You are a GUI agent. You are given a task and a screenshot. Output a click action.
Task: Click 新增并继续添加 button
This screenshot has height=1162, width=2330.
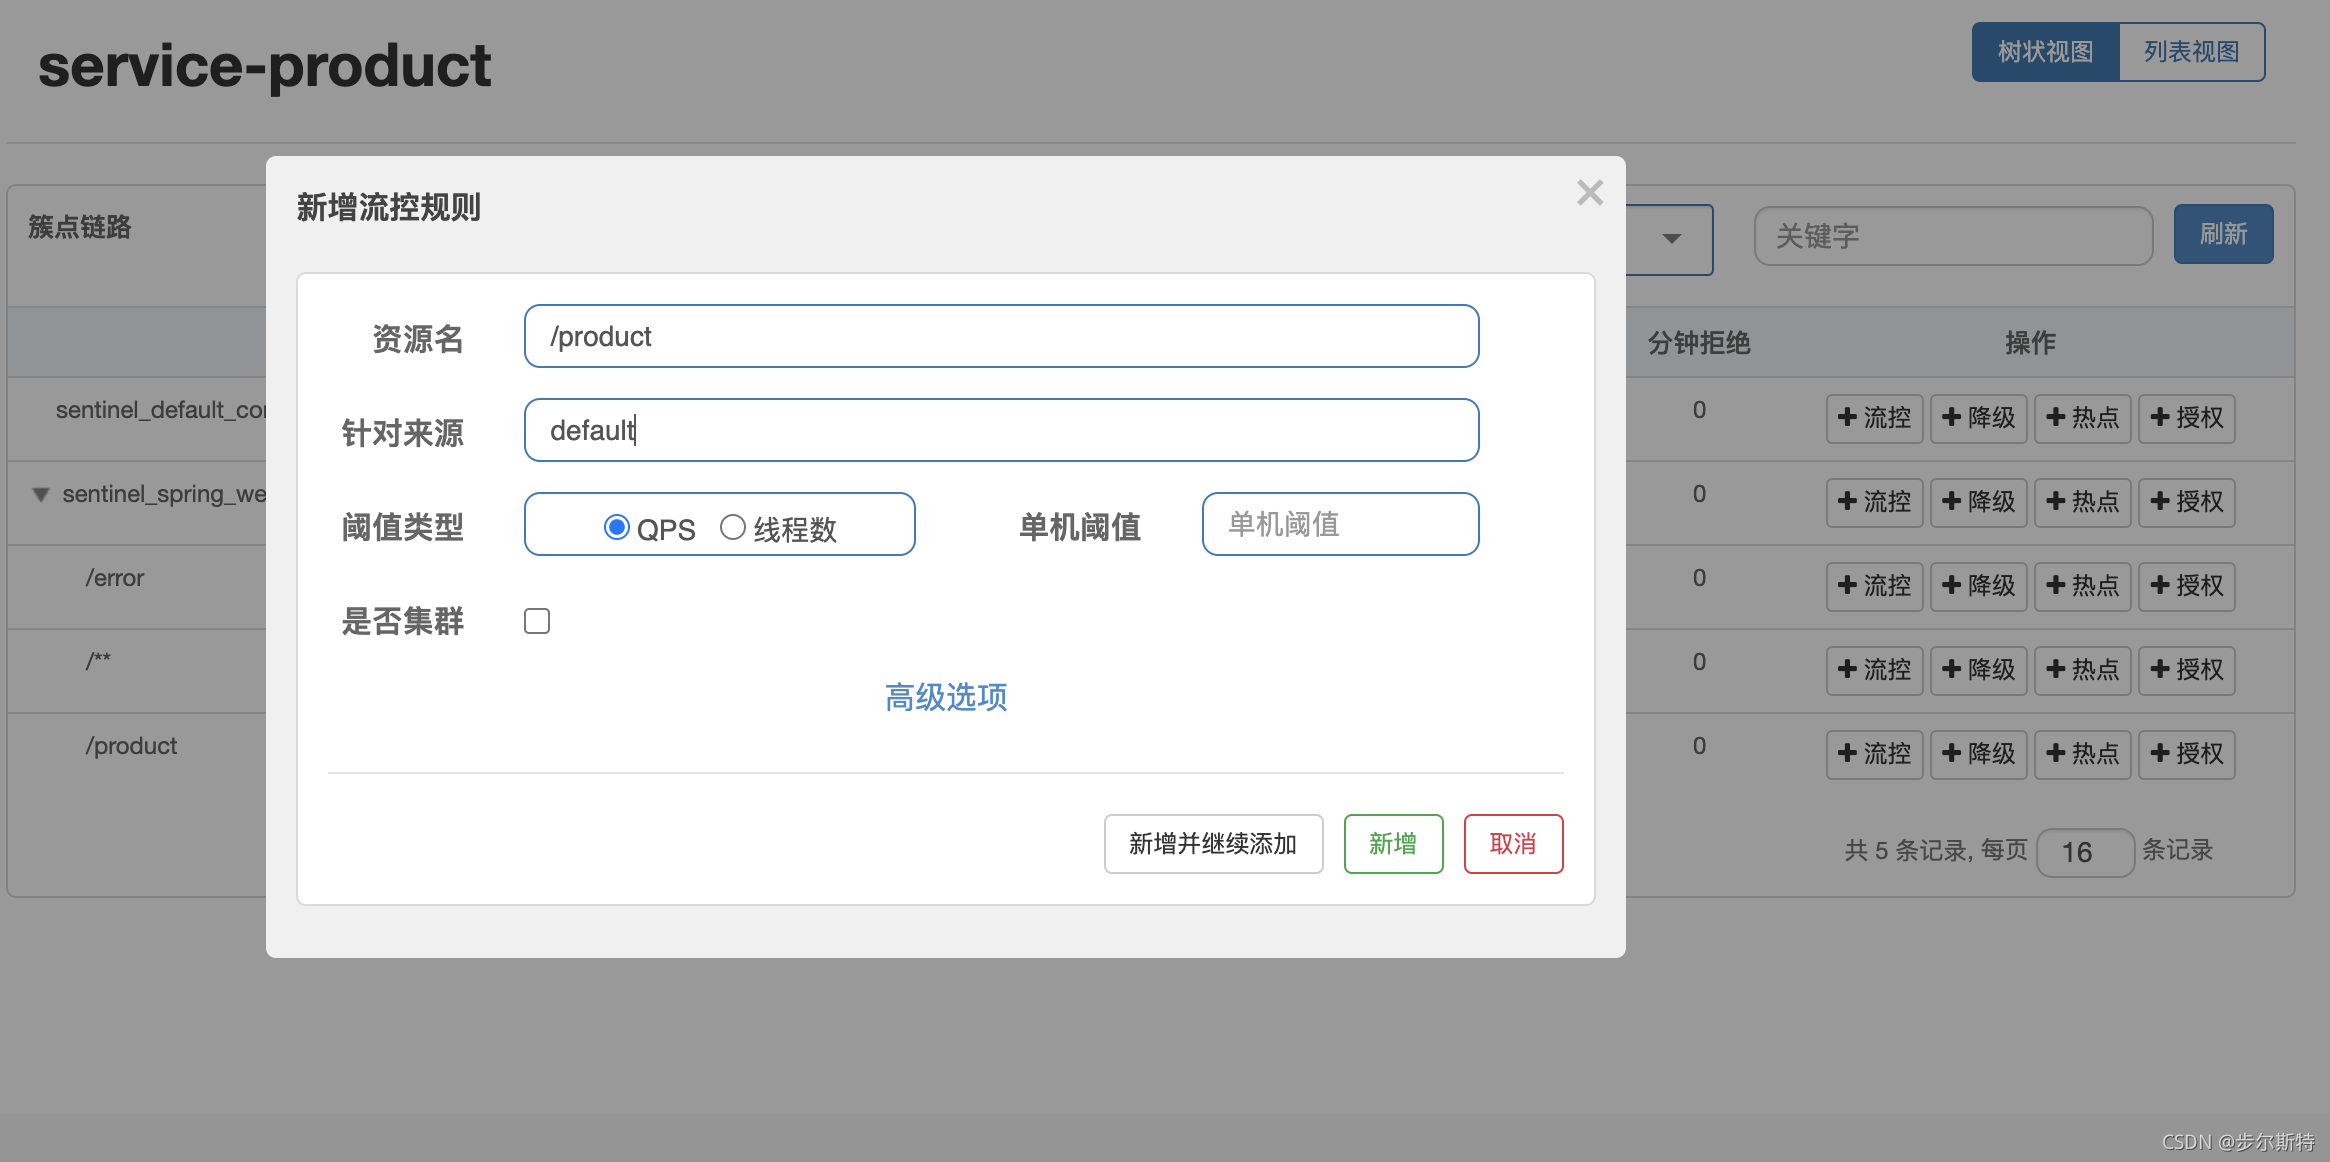[1213, 844]
